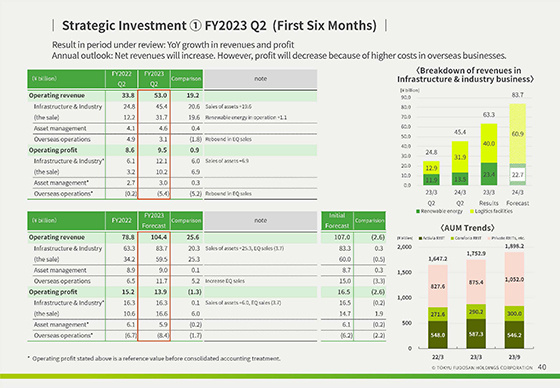The width and height of the screenshot is (560, 388).
Task: Click "Rebound in EQ sales" note beside (1.8)
Action: coord(228,139)
